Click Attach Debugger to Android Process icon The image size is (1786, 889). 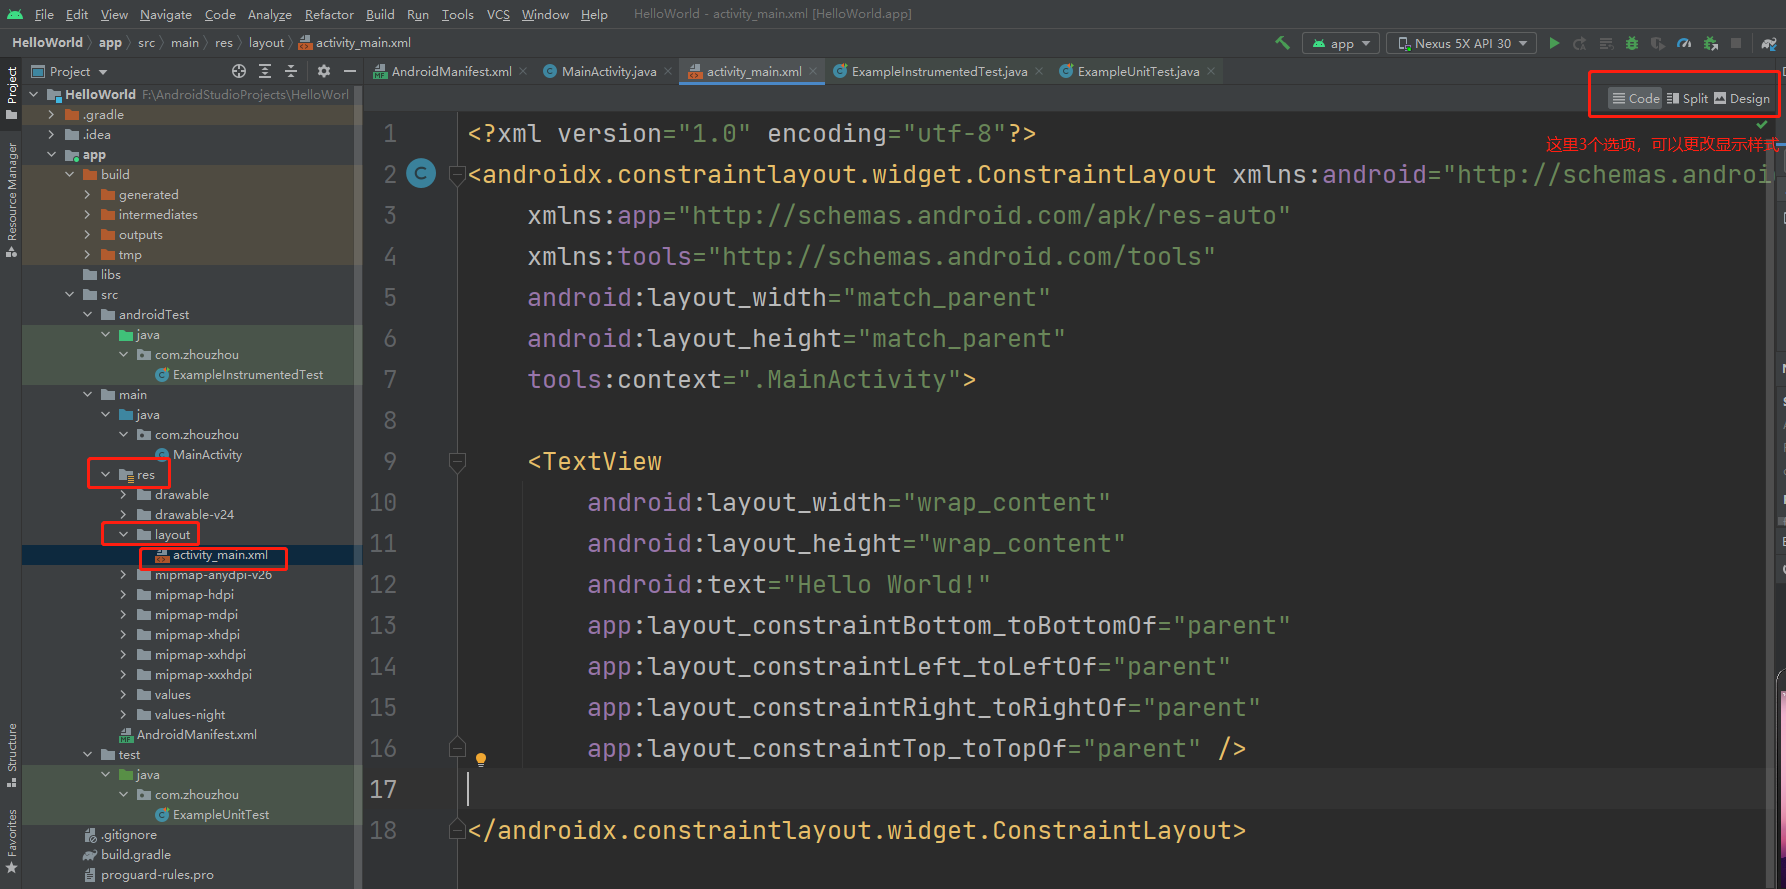pos(1711,43)
